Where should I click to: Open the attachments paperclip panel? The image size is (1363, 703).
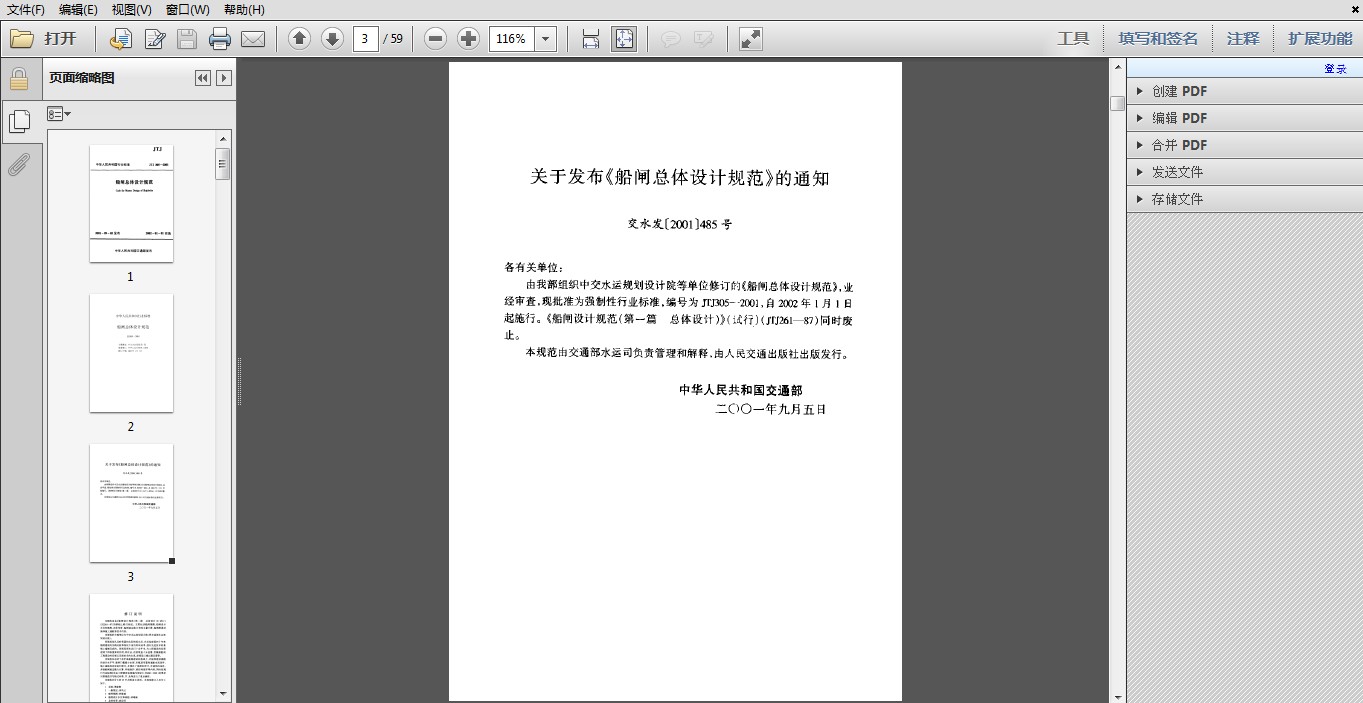click(18, 165)
